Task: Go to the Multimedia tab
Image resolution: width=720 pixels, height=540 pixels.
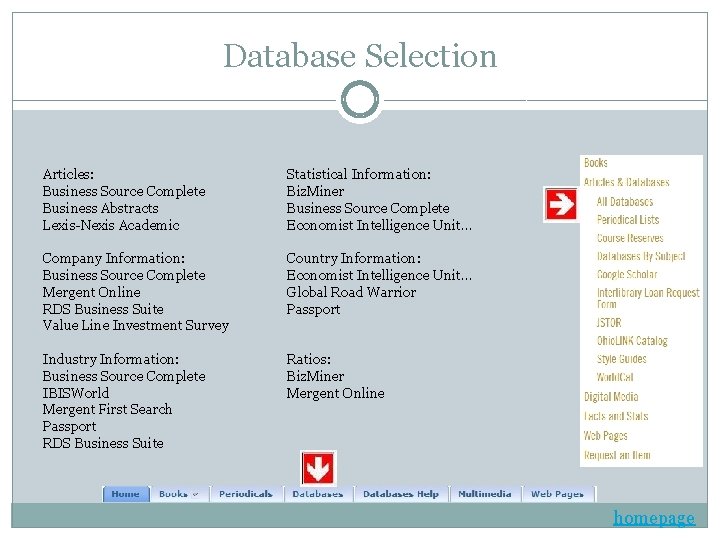Action: 484,494
